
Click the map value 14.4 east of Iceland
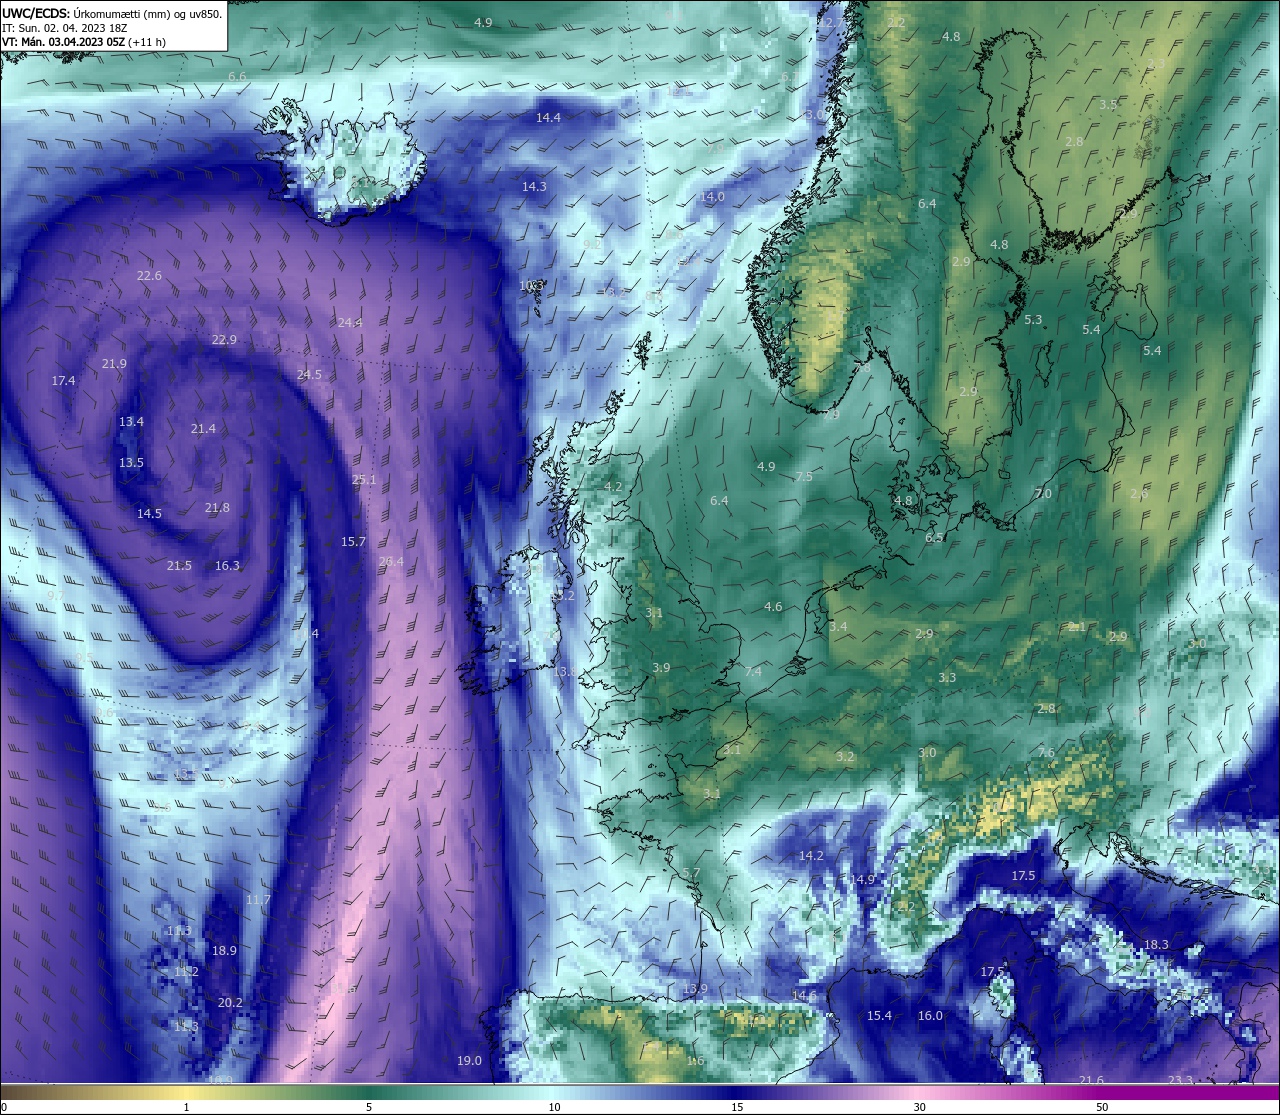tap(548, 118)
